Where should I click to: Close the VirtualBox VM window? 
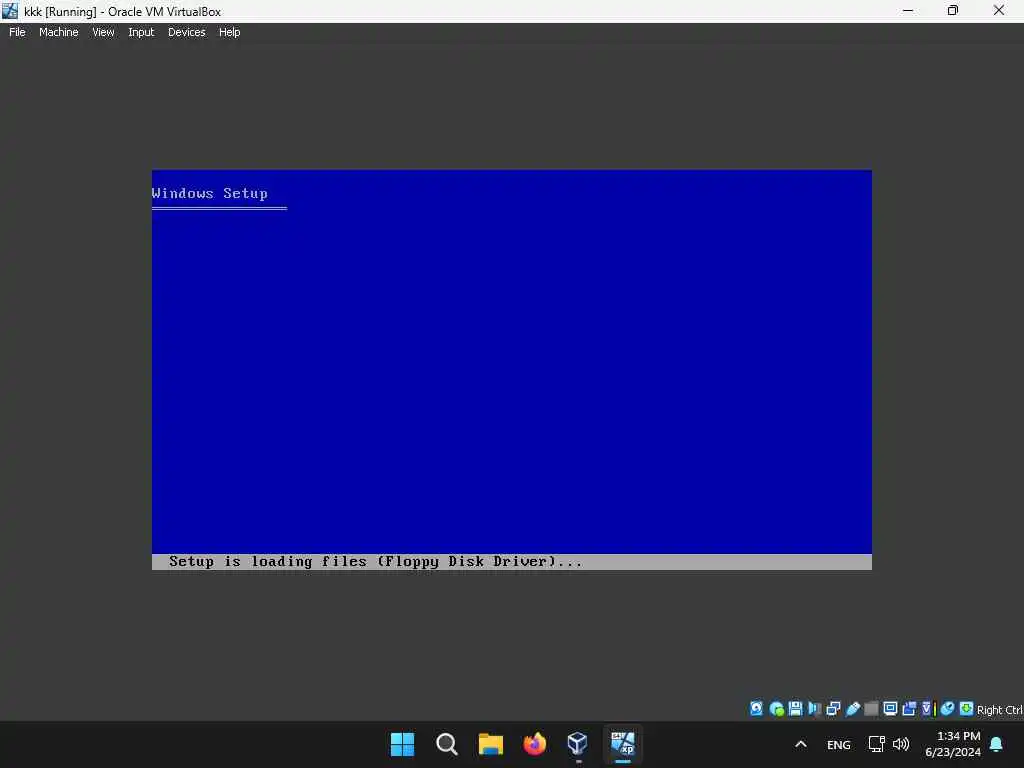coord(999,10)
